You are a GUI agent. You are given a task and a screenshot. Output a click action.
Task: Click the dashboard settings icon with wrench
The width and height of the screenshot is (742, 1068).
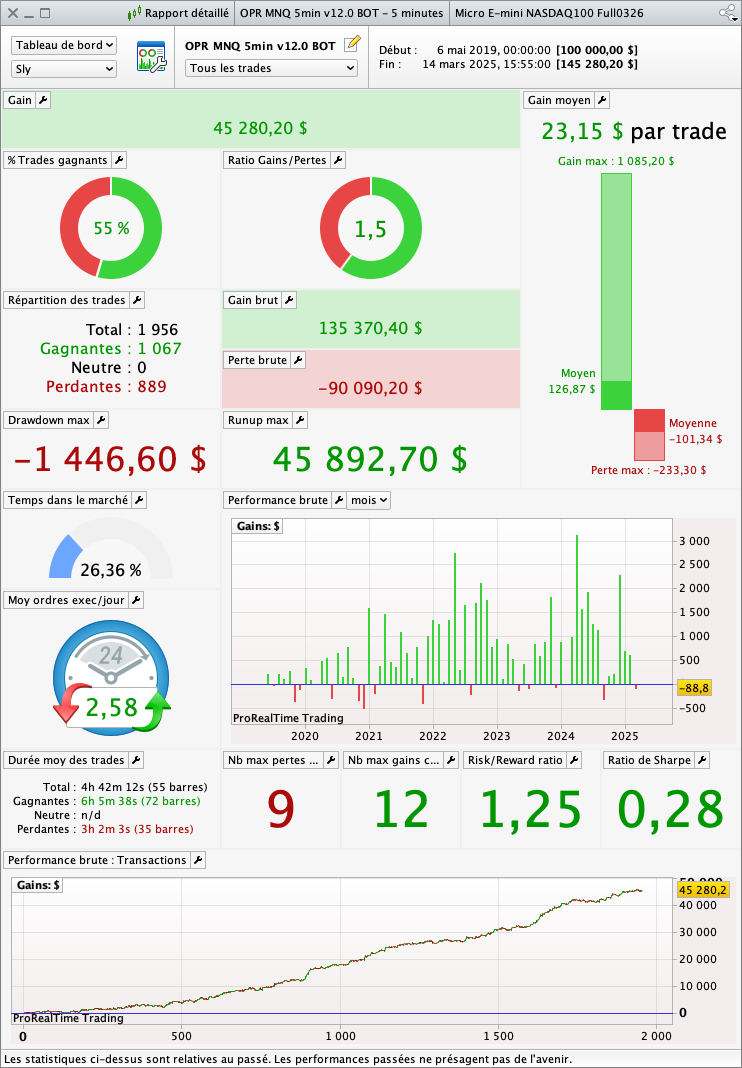(151, 57)
